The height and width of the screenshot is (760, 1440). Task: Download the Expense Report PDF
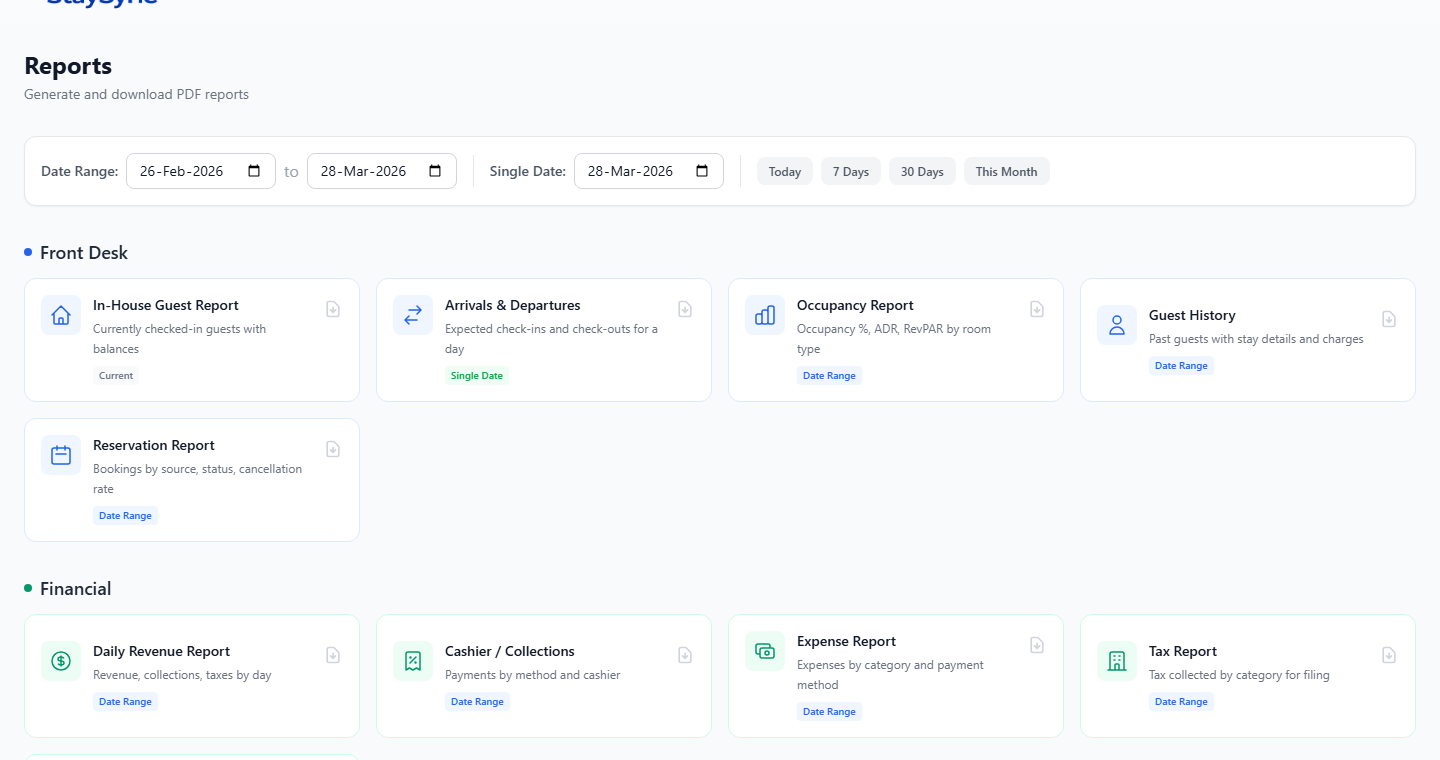coord(1037,646)
